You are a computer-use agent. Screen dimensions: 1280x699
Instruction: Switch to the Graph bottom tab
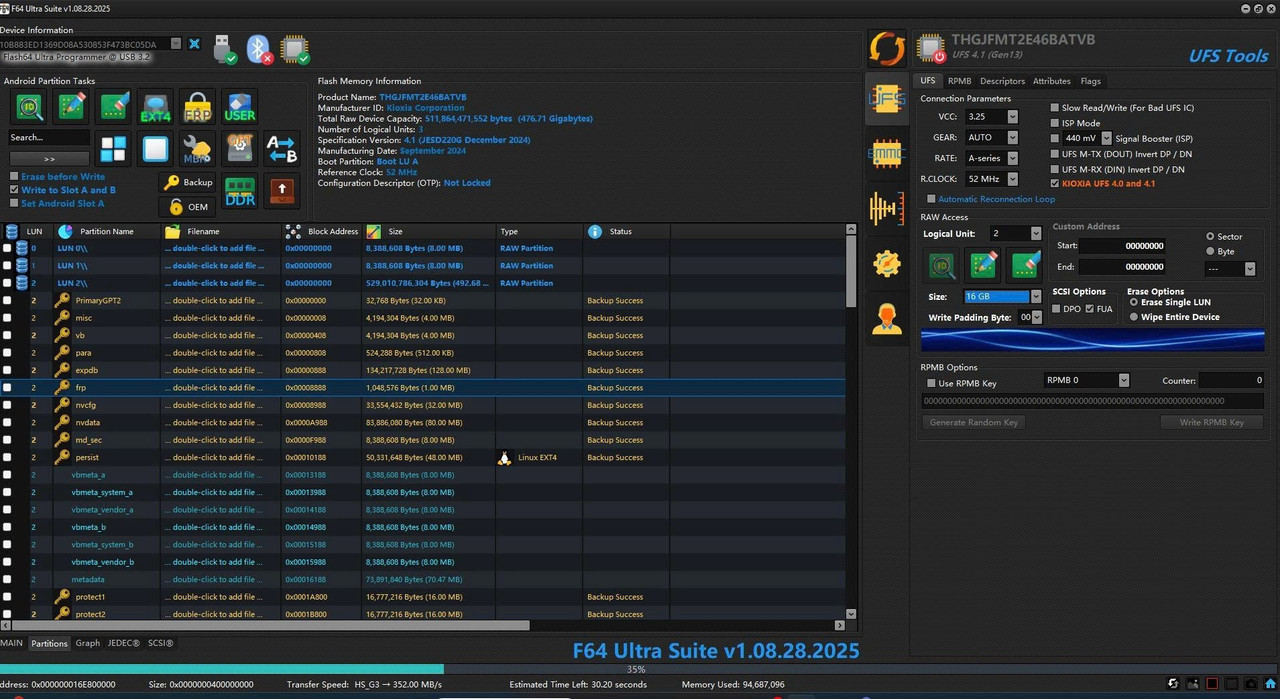[x=88, y=643]
